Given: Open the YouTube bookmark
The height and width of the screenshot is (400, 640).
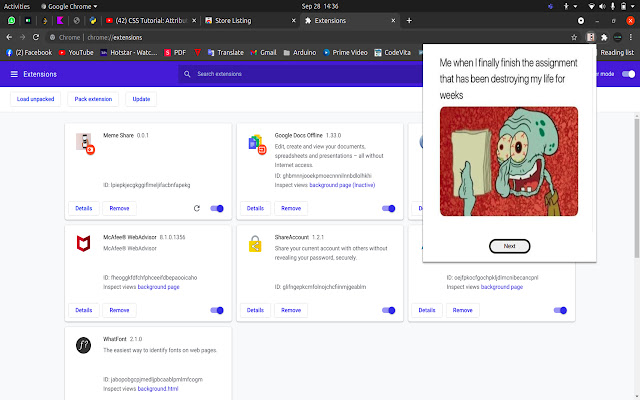Looking at the screenshot, I should (76, 52).
